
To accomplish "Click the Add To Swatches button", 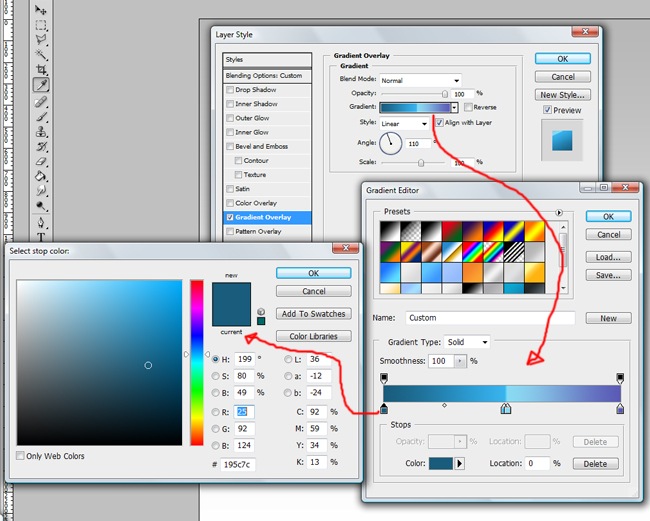I will click(x=314, y=314).
